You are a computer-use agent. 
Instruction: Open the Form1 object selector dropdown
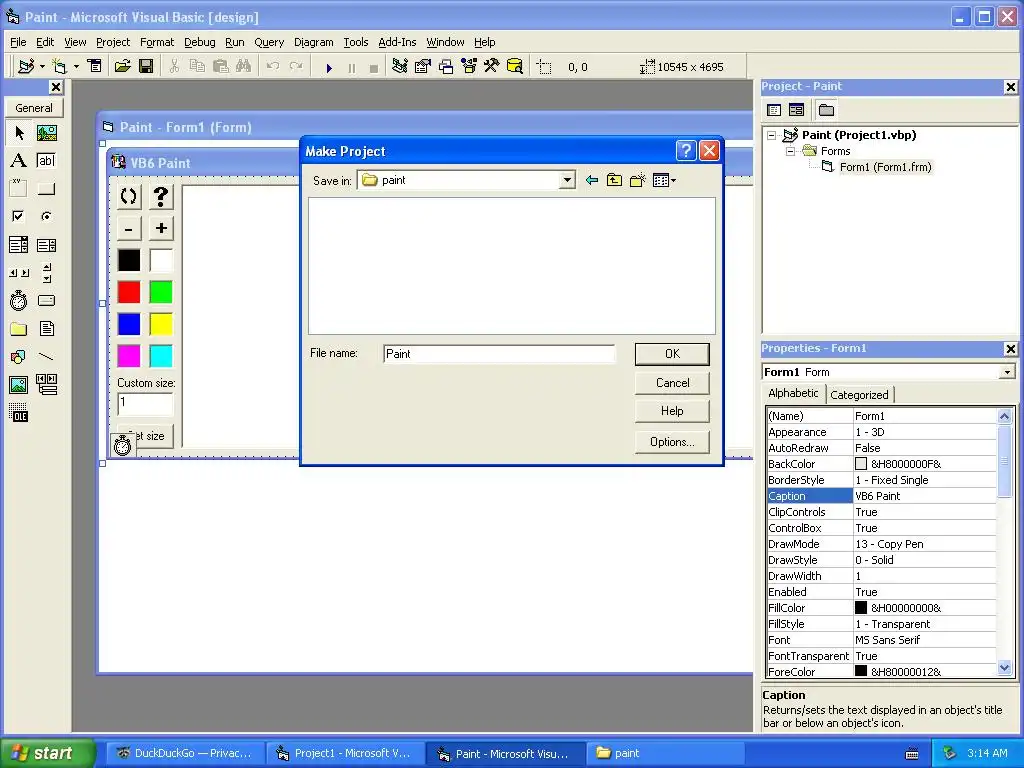[x=1007, y=372]
